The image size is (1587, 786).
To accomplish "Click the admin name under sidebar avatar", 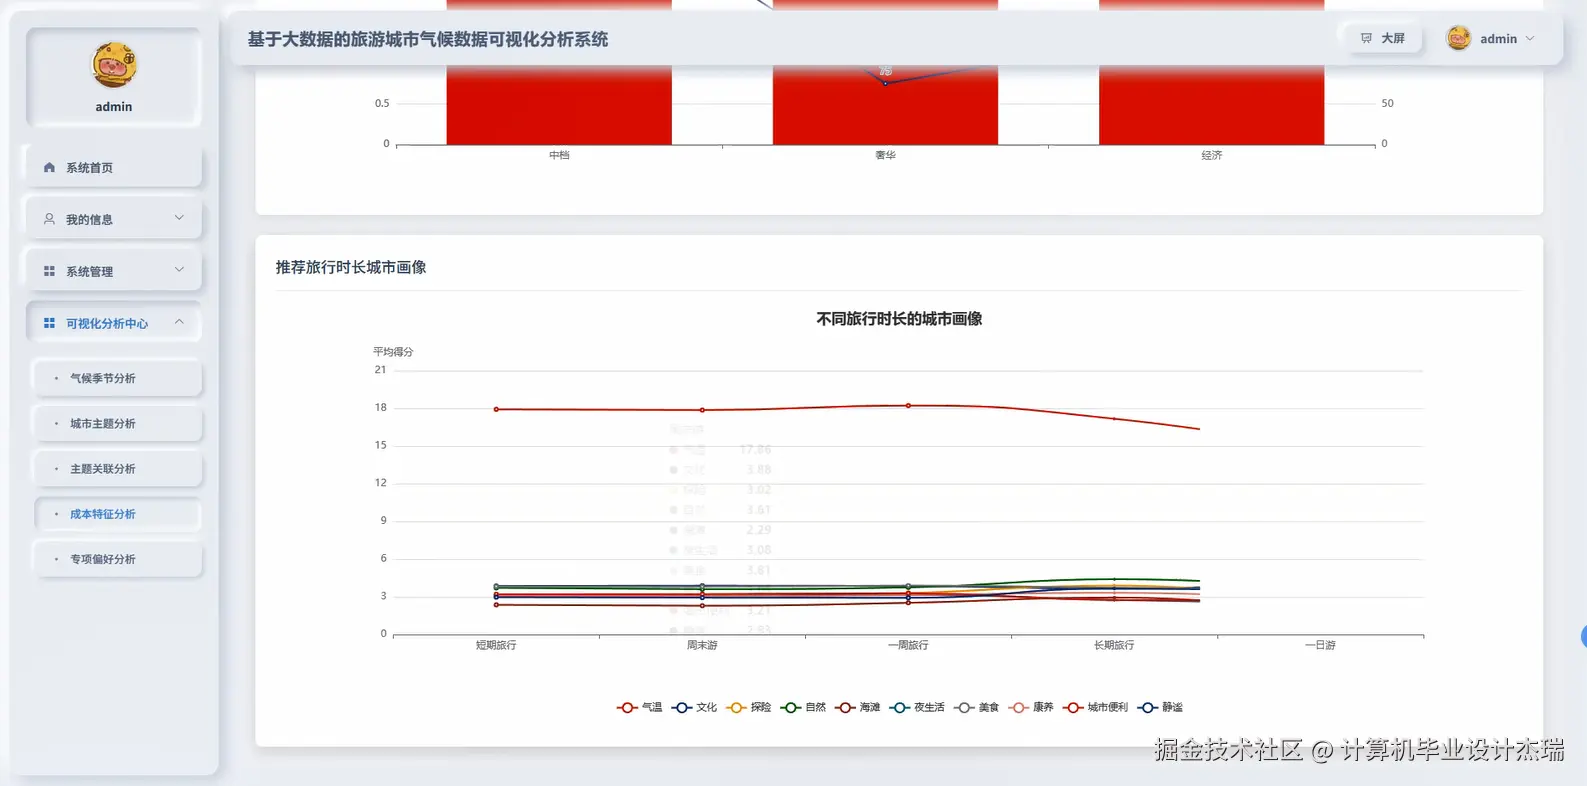I will coord(114,107).
